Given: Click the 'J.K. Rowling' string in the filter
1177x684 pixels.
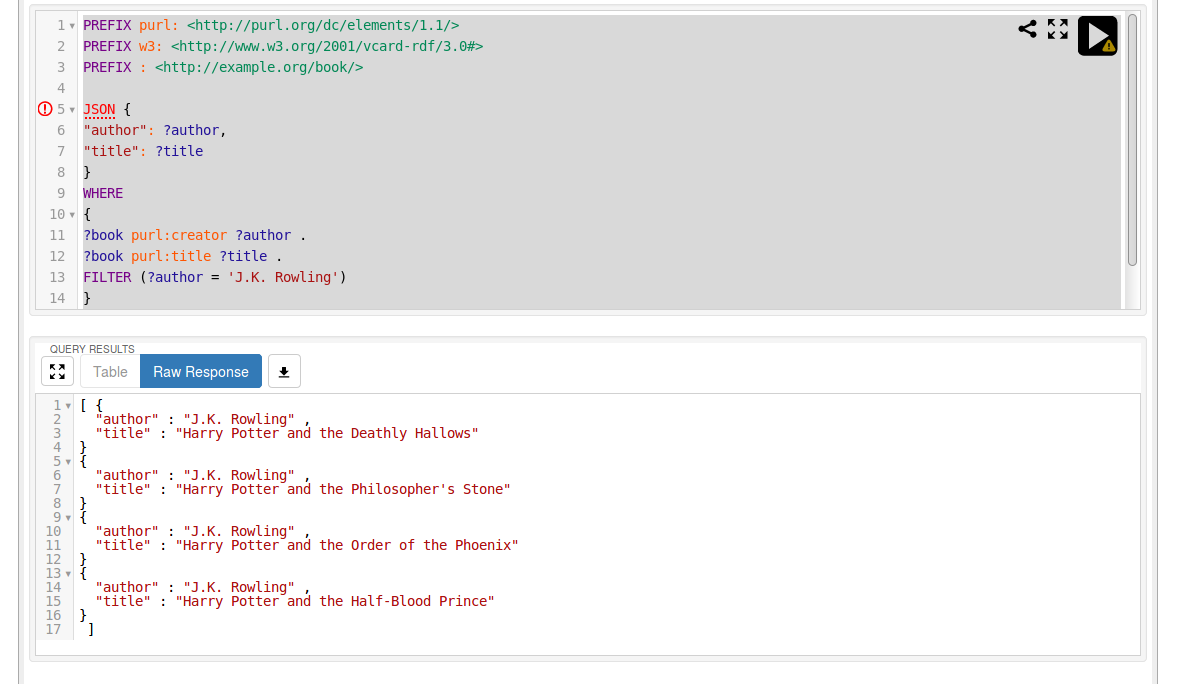Looking at the screenshot, I should coord(282,277).
